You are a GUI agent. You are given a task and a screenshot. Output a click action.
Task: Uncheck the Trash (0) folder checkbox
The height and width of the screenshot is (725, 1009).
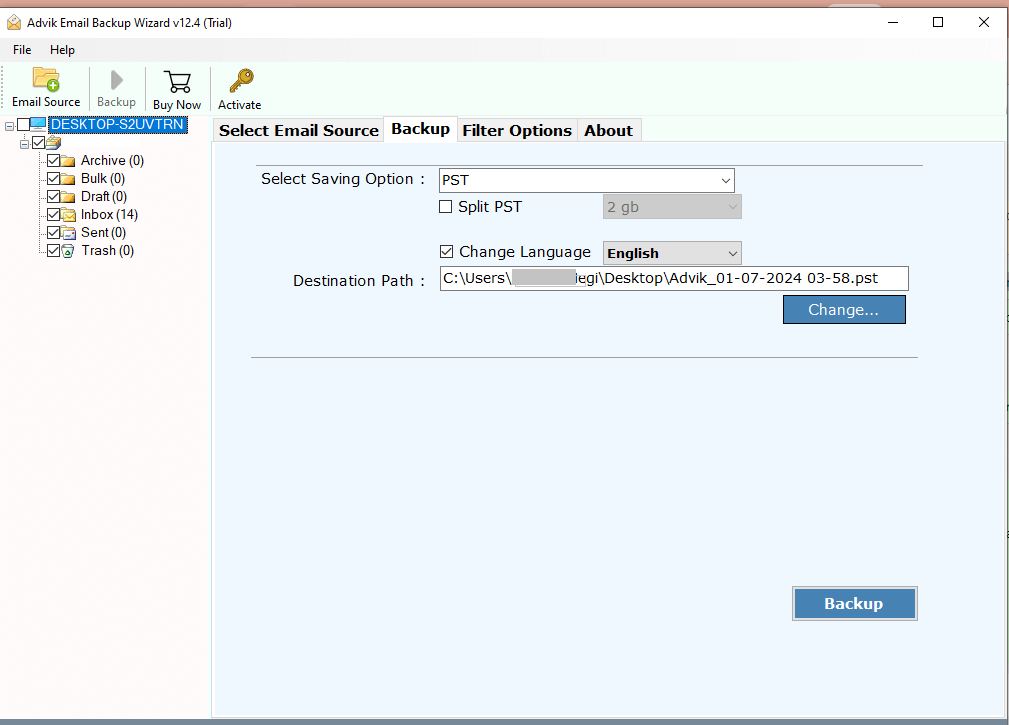tap(53, 250)
